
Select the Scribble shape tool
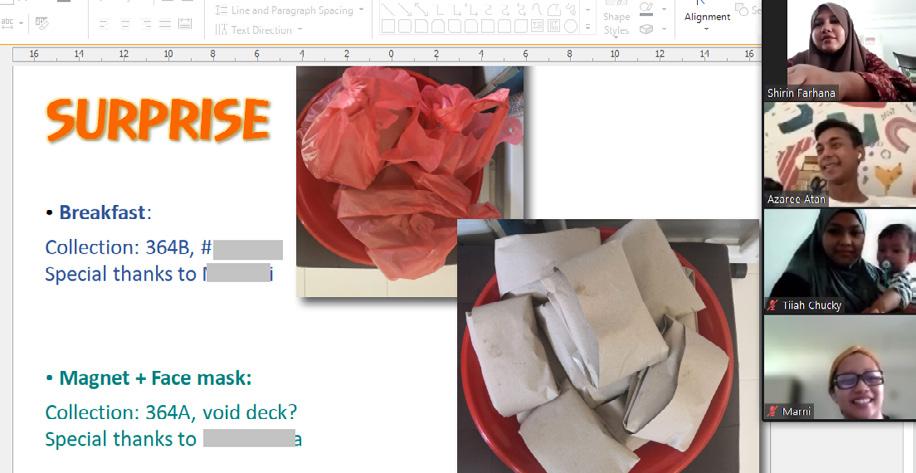pos(571,9)
